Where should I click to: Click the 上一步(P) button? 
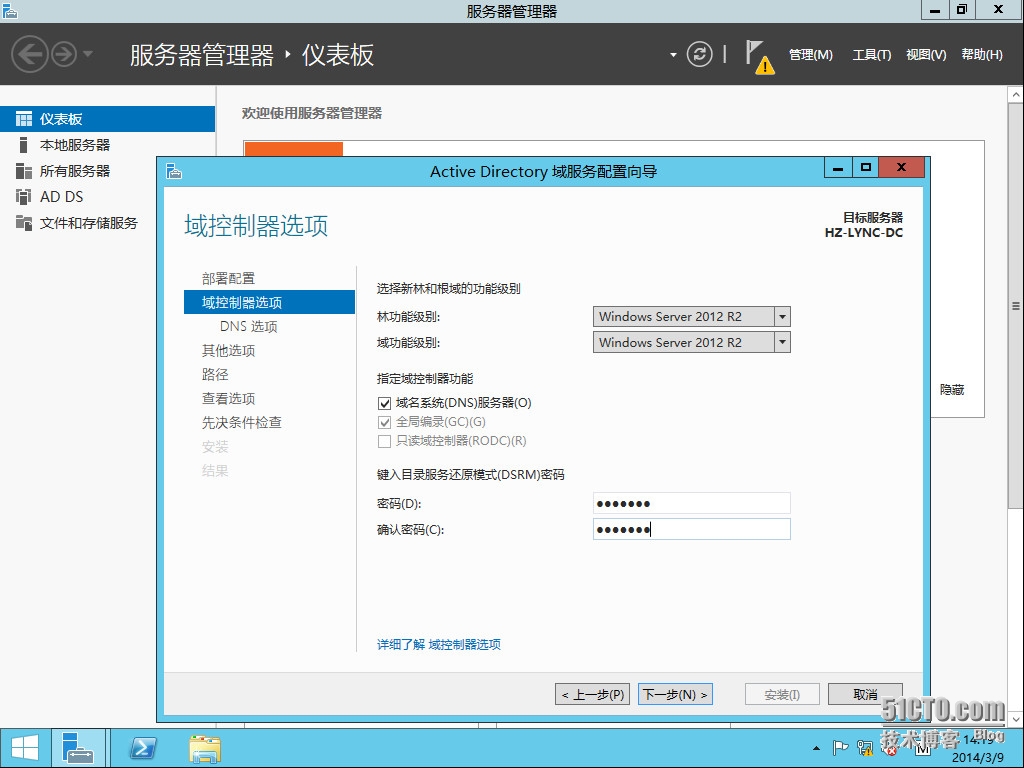pyautogui.click(x=593, y=694)
